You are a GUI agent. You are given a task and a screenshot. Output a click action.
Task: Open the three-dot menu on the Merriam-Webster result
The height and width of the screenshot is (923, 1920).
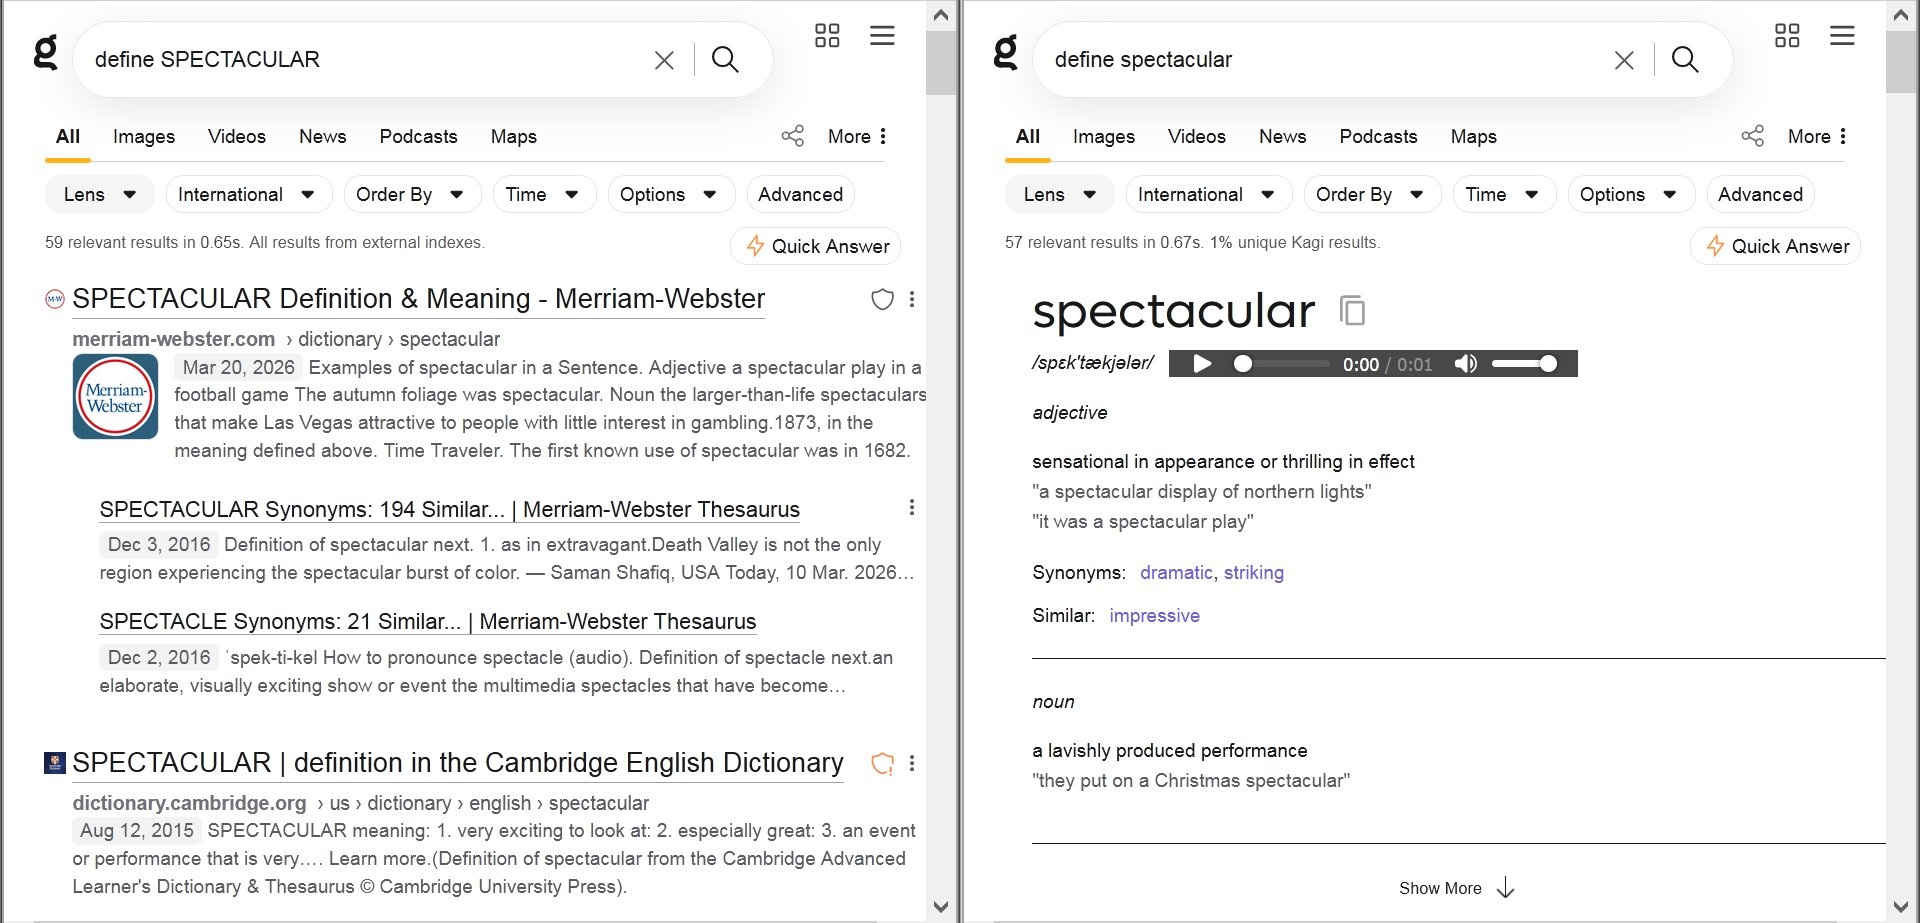coord(911,299)
